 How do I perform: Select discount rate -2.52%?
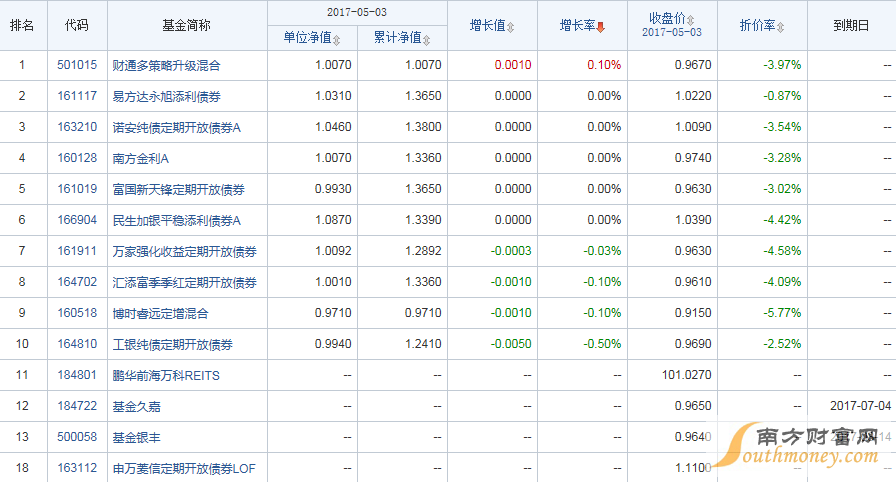(x=782, y=344)
